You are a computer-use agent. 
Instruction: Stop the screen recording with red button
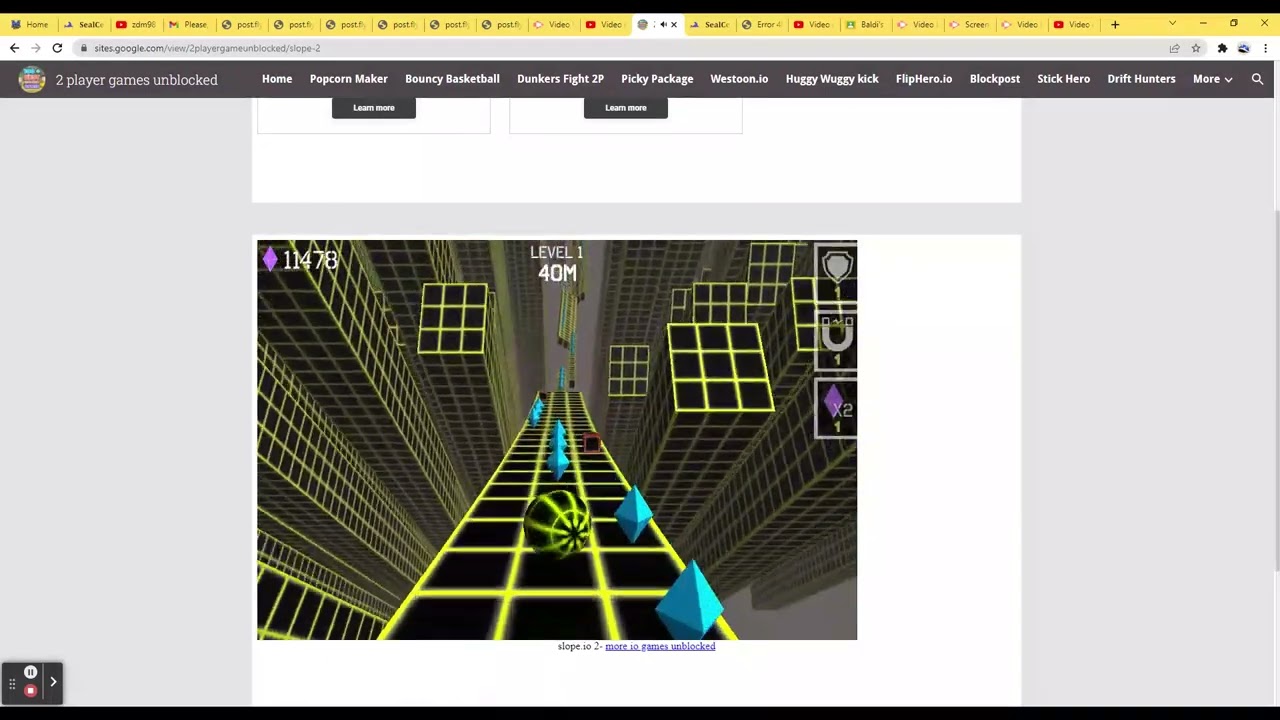click(31, 690)
